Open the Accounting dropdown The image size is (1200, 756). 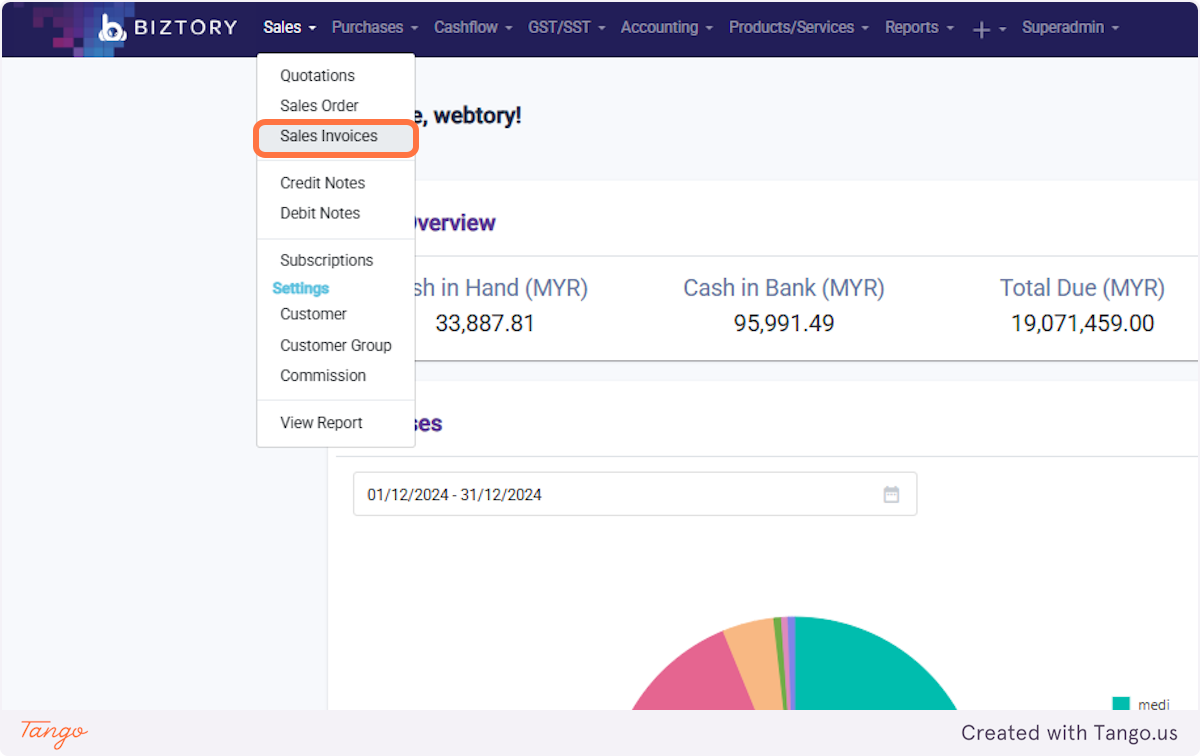[667, 27]
